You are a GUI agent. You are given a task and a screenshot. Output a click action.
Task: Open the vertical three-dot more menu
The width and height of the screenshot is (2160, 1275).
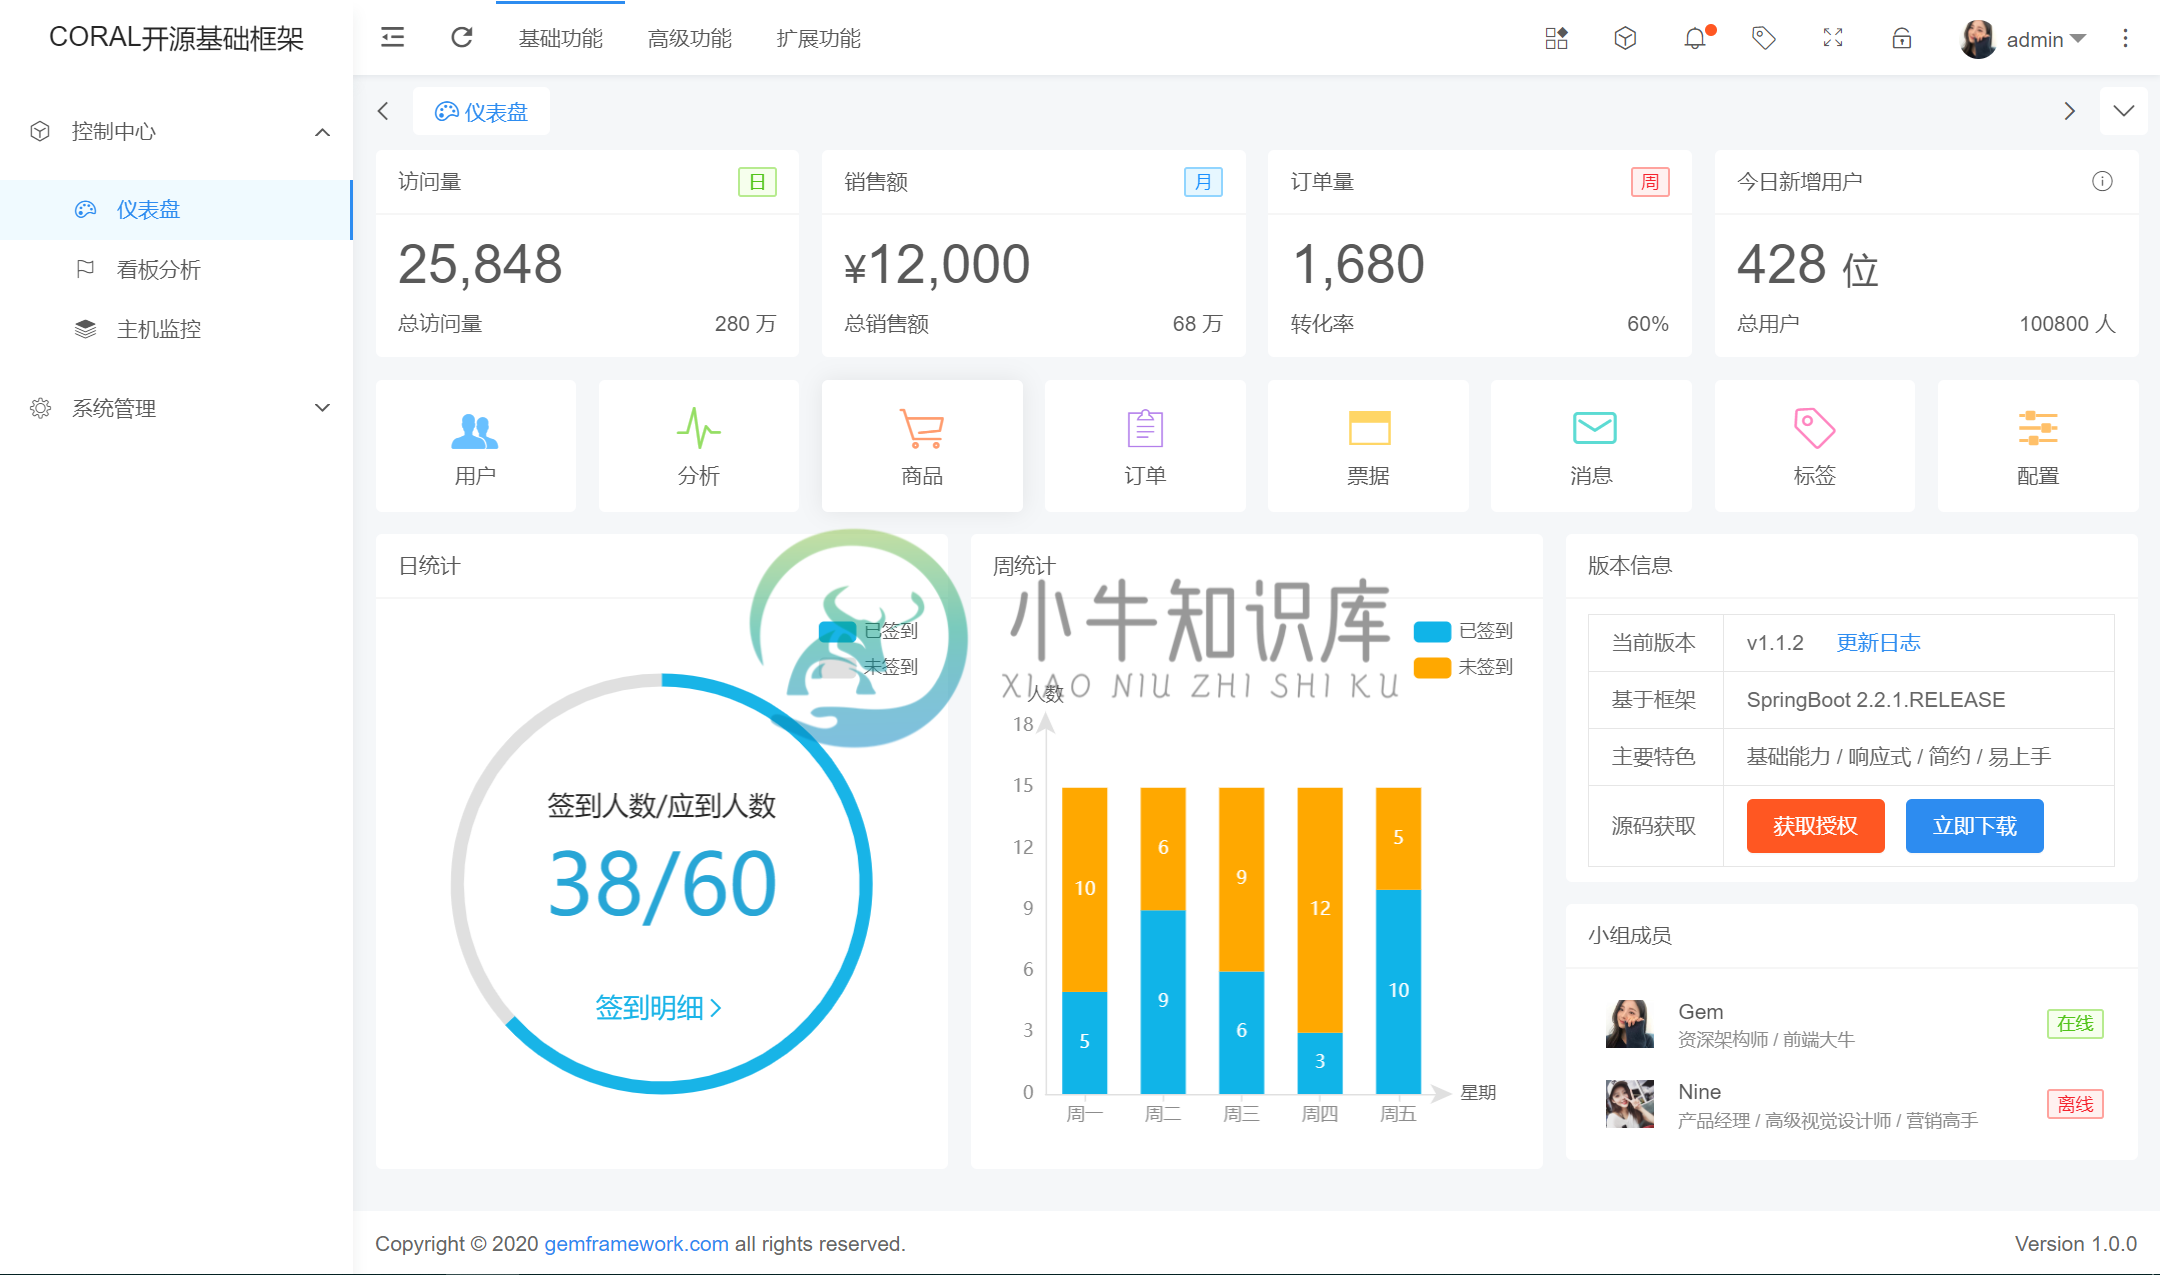tap(2125, 38)
